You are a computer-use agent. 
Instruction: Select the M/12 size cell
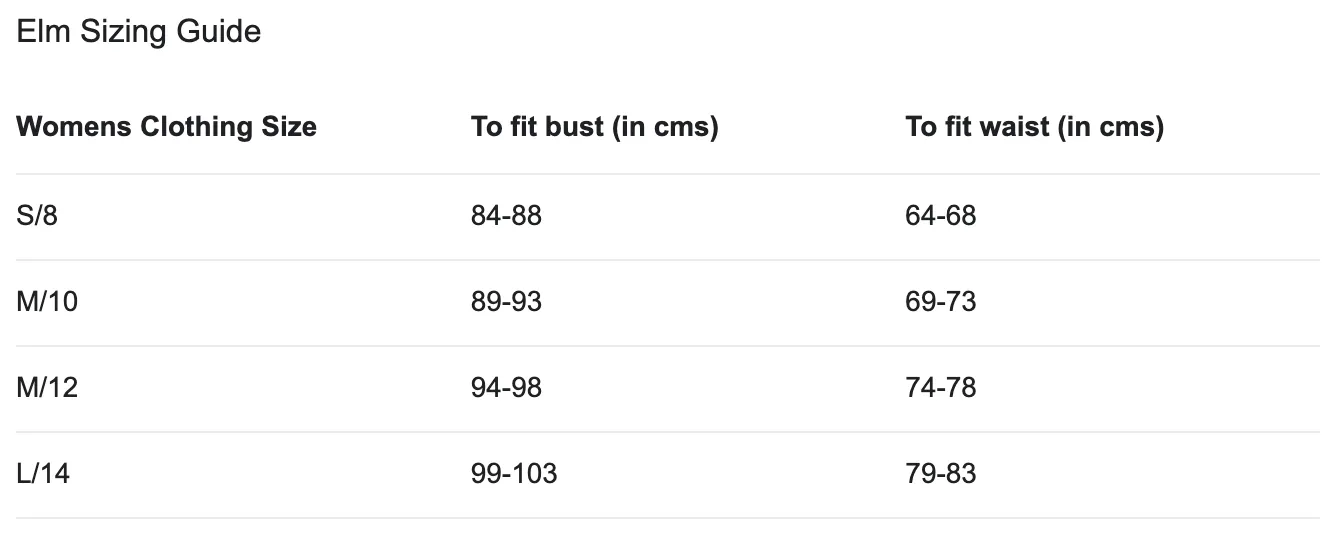47,388
